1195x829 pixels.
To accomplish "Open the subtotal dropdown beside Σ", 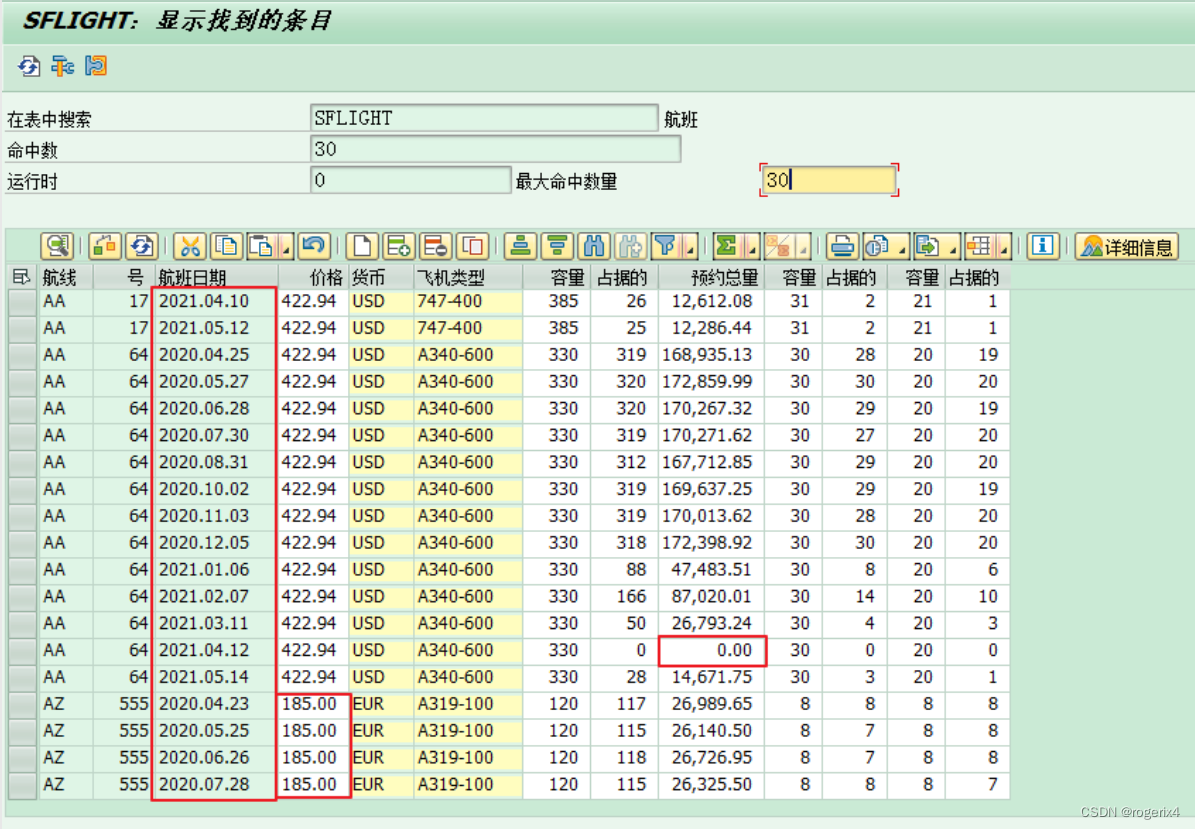I will tap(752, 250).
